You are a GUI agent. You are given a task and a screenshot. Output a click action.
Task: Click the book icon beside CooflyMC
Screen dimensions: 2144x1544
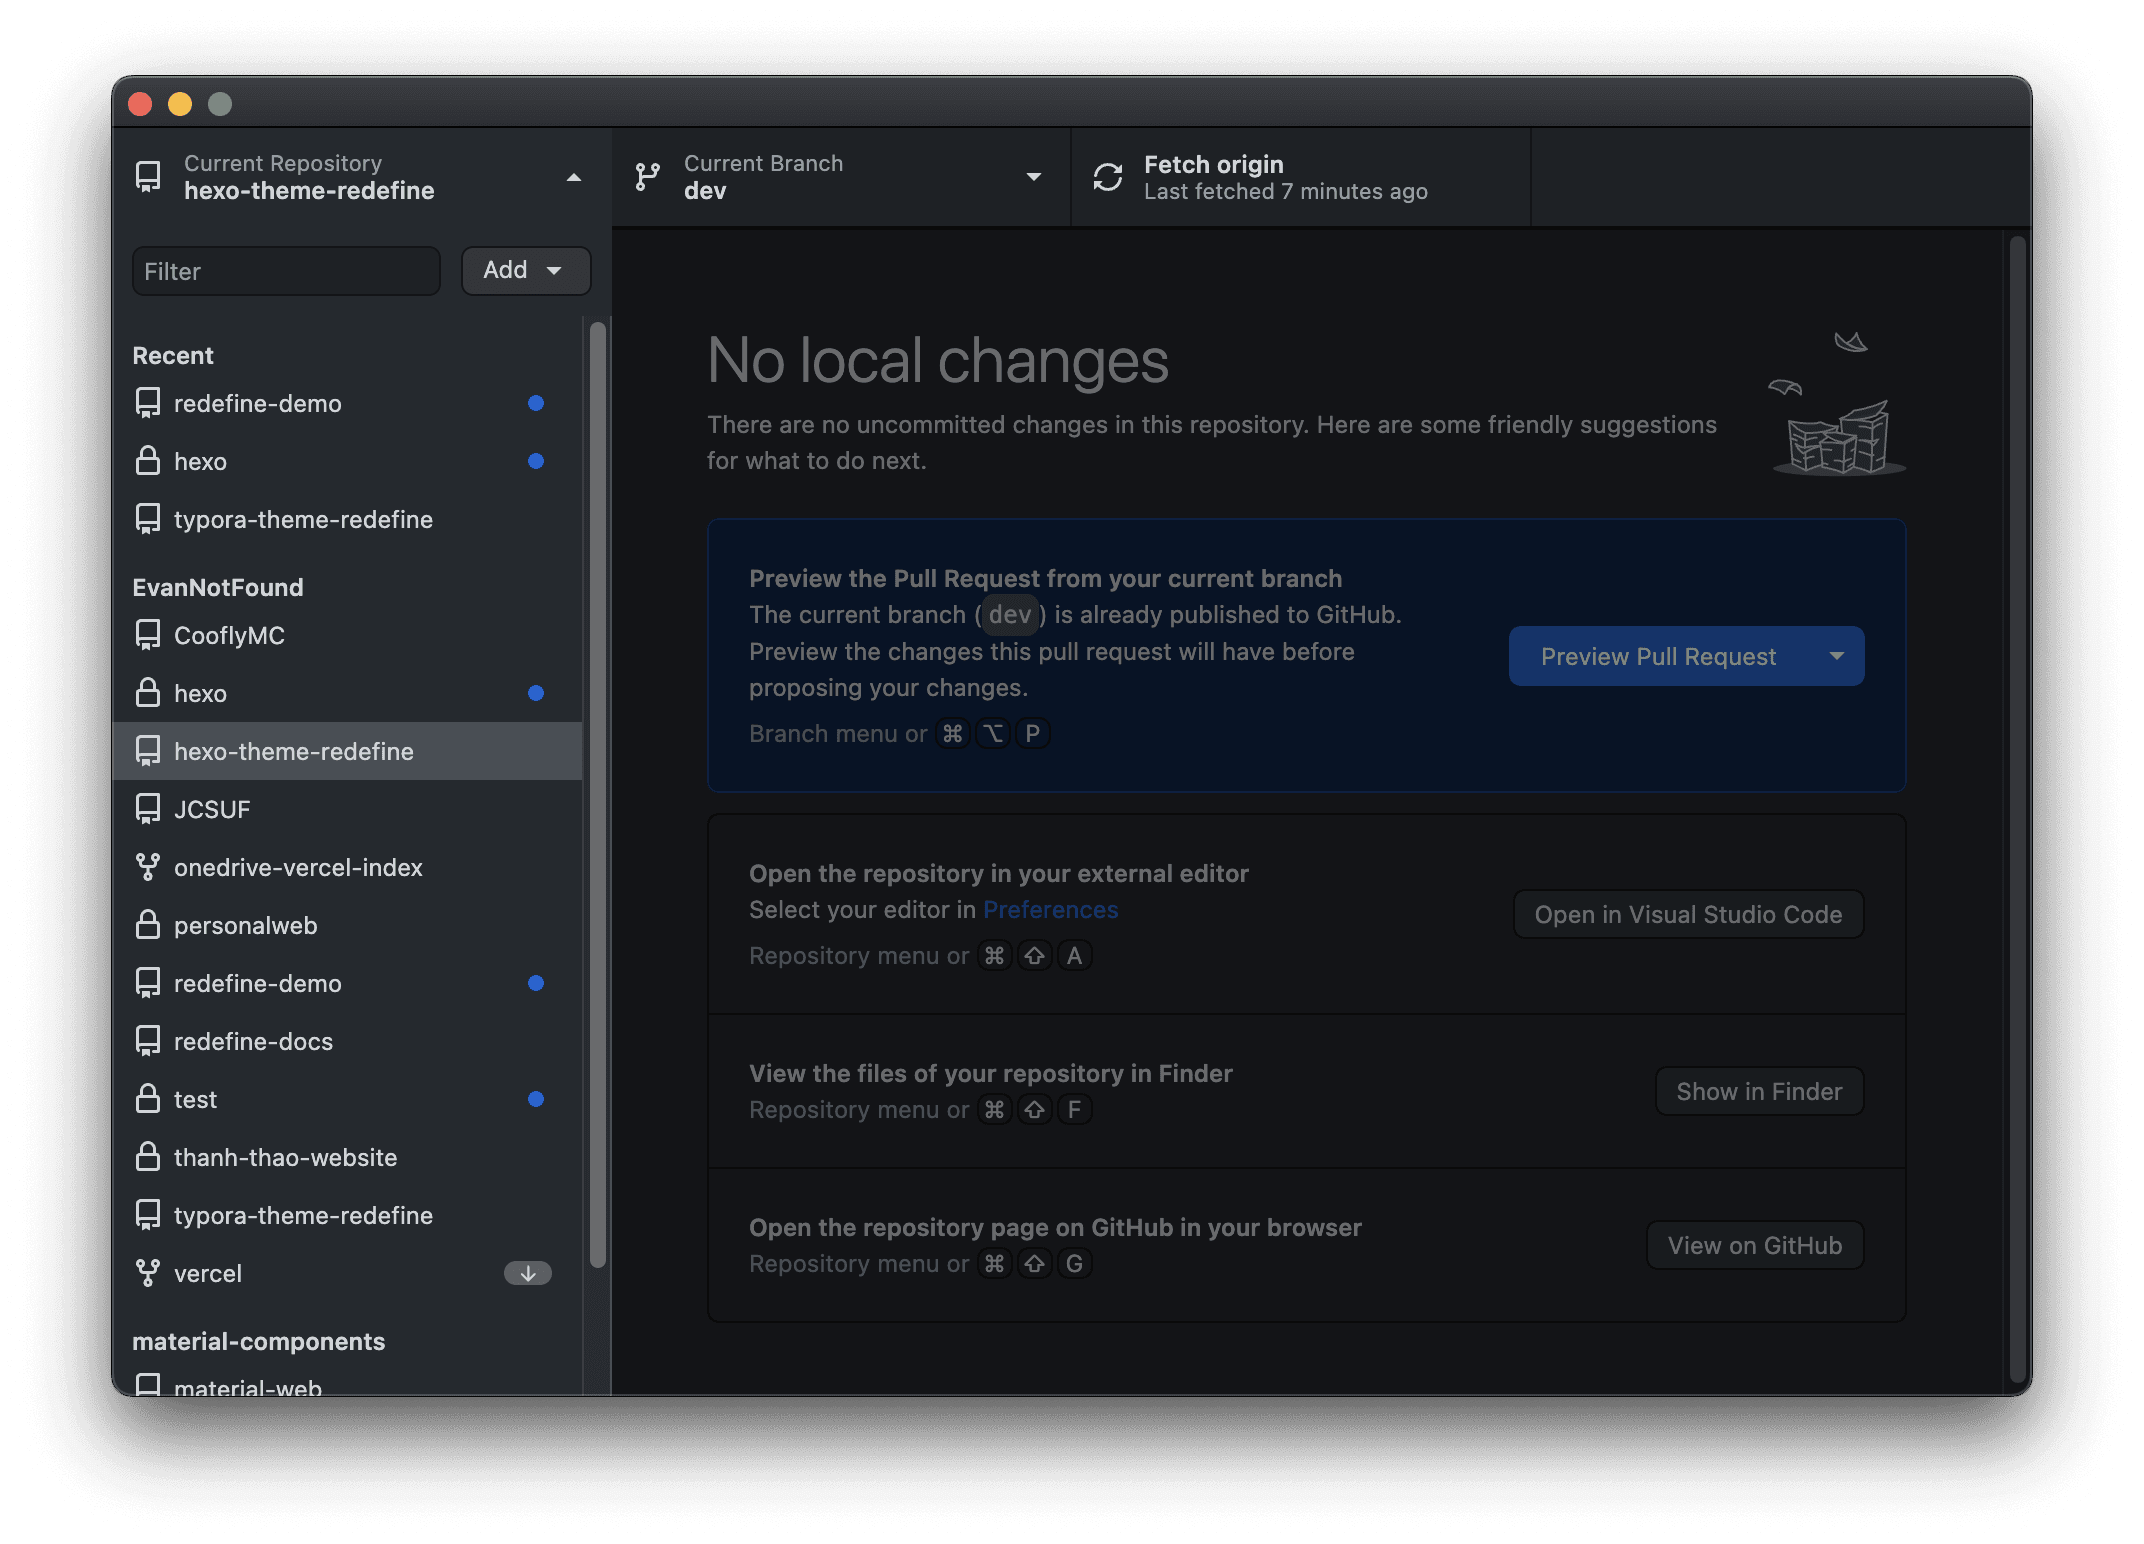[x=148, y=635]
